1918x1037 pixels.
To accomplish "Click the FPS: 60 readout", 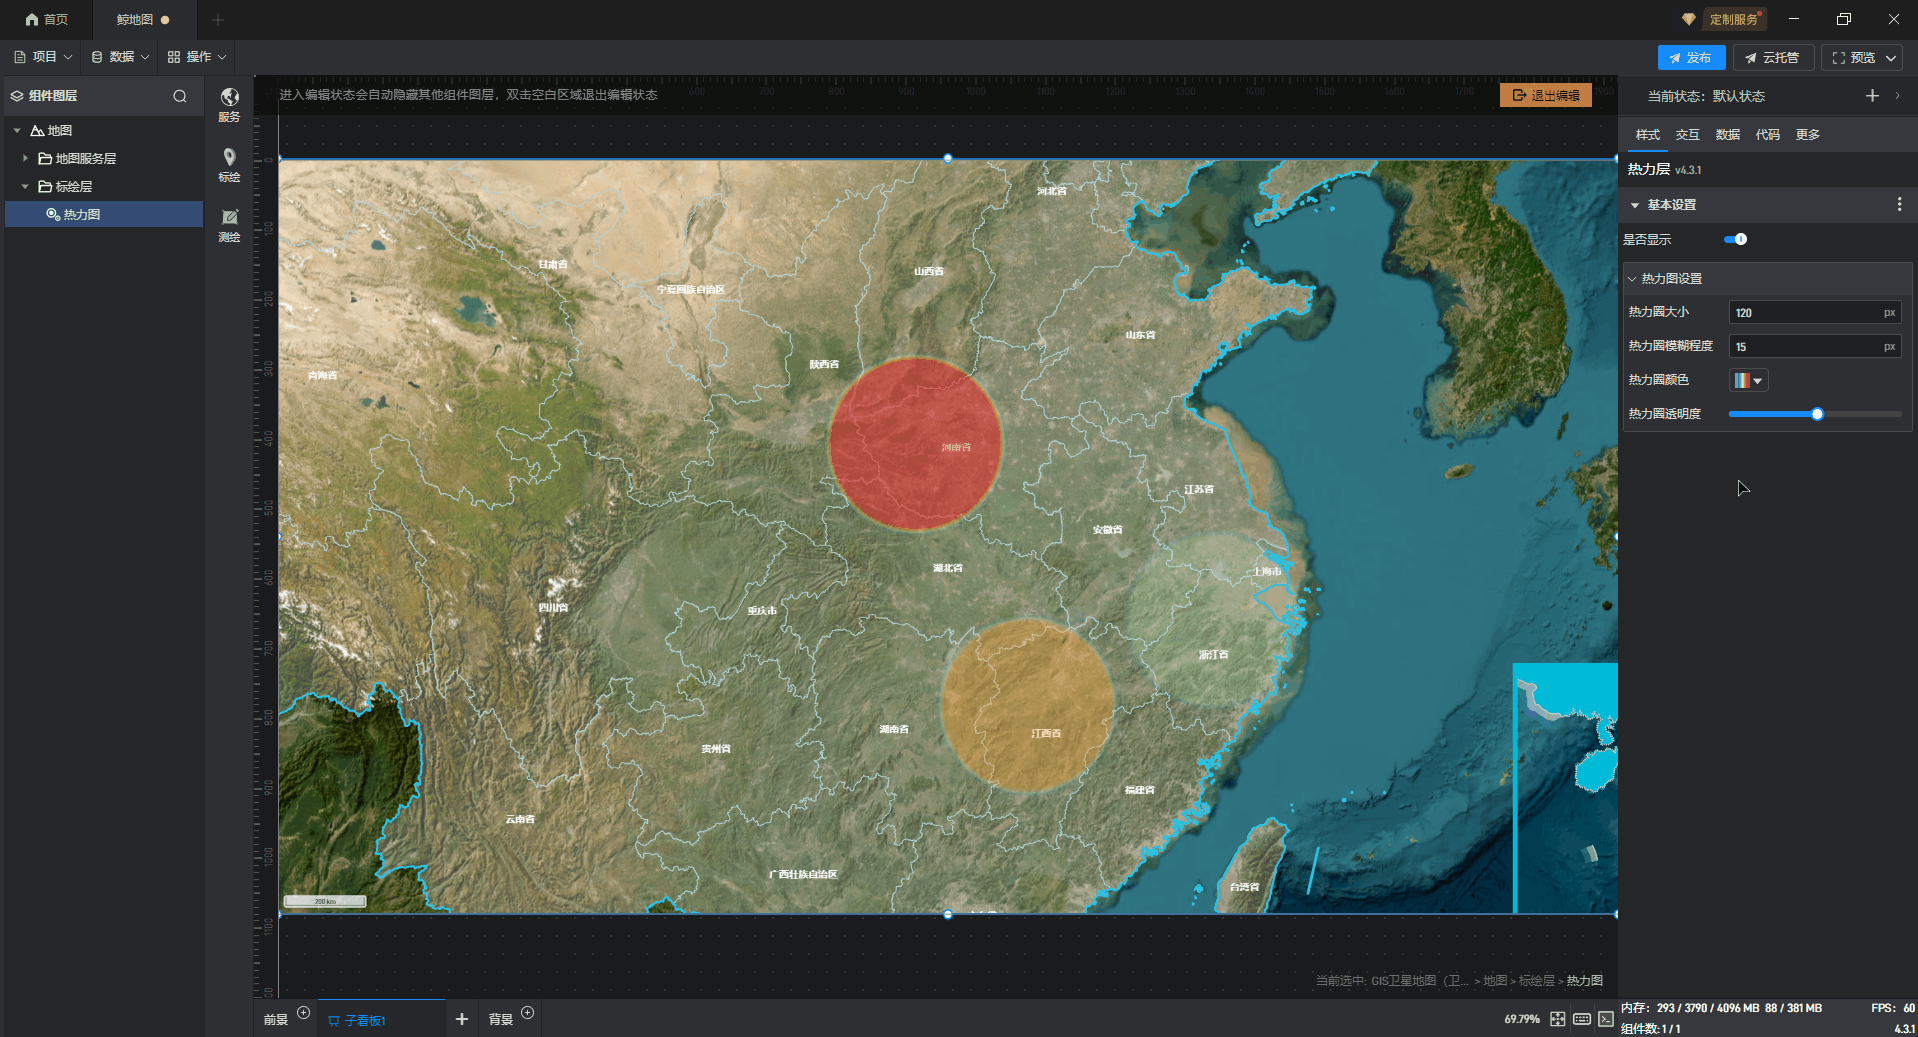I will pyautogui.click(x=1893, y=1008).
